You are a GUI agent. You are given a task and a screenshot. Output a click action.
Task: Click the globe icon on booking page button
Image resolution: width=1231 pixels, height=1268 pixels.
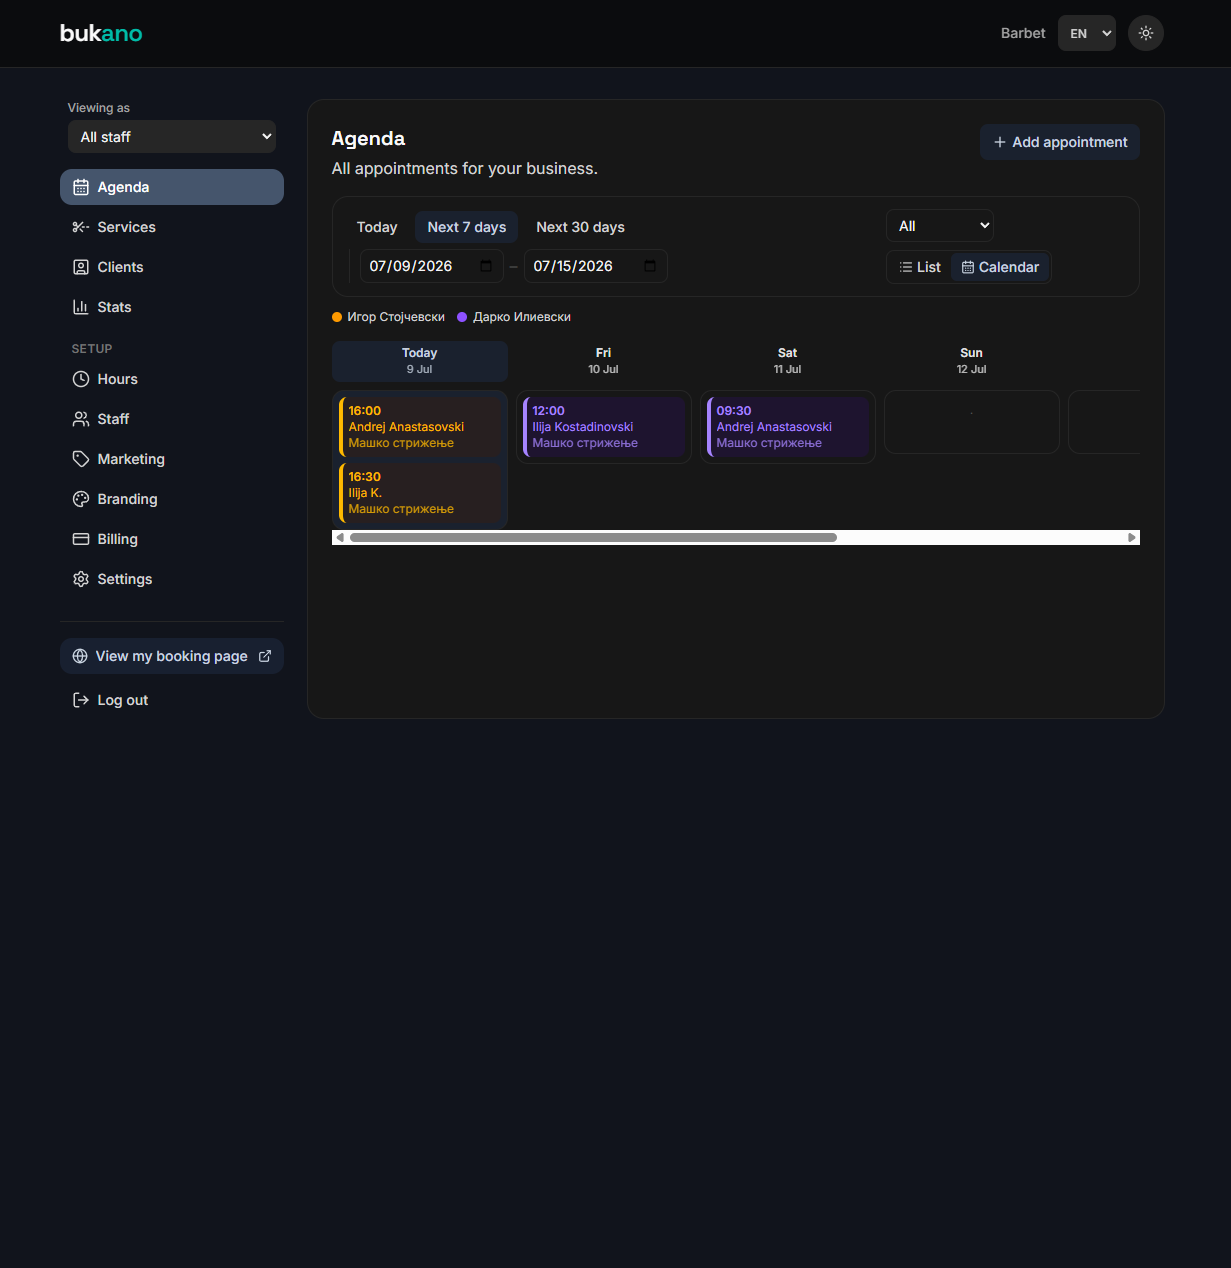pos(80,656)
